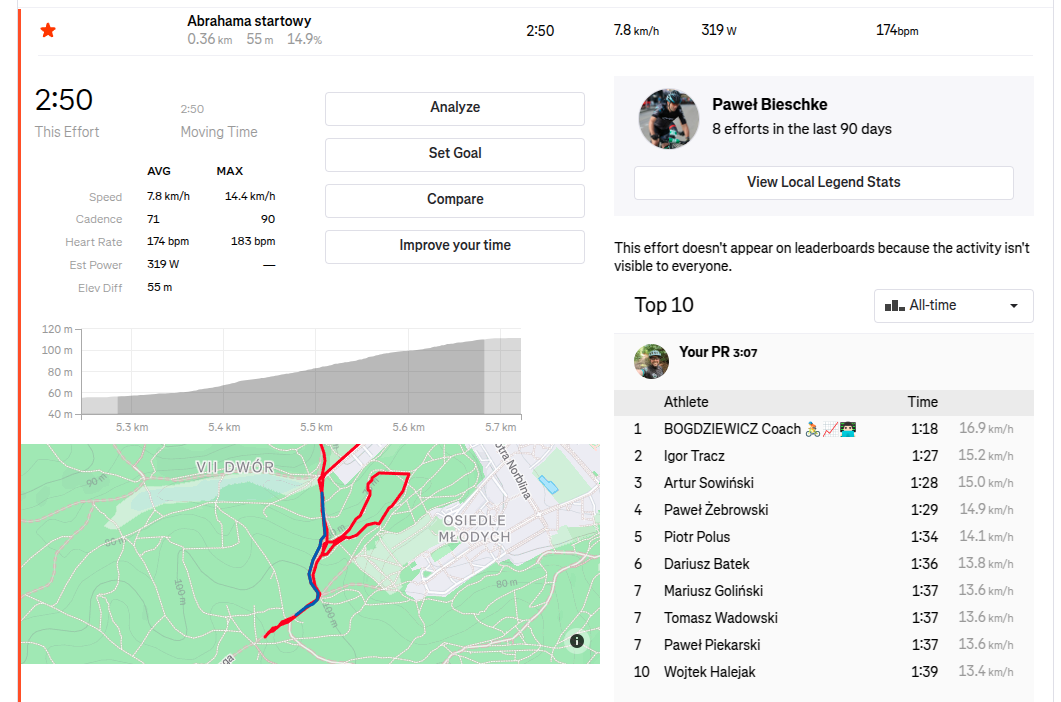Screen dimensions: 1061x702
Task: Click the Set Goal button
Action: 454,154
